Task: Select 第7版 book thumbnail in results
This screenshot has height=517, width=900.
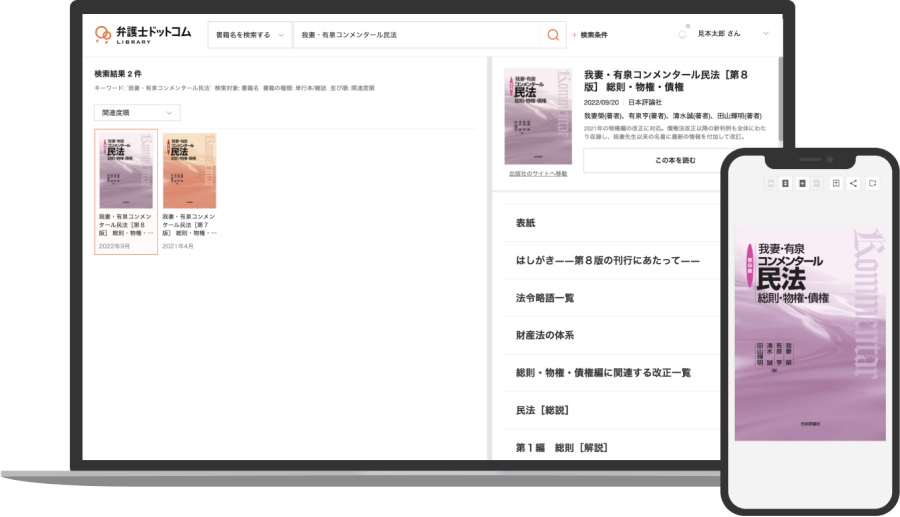Action: pyautogui.click(x=189, y=171)
